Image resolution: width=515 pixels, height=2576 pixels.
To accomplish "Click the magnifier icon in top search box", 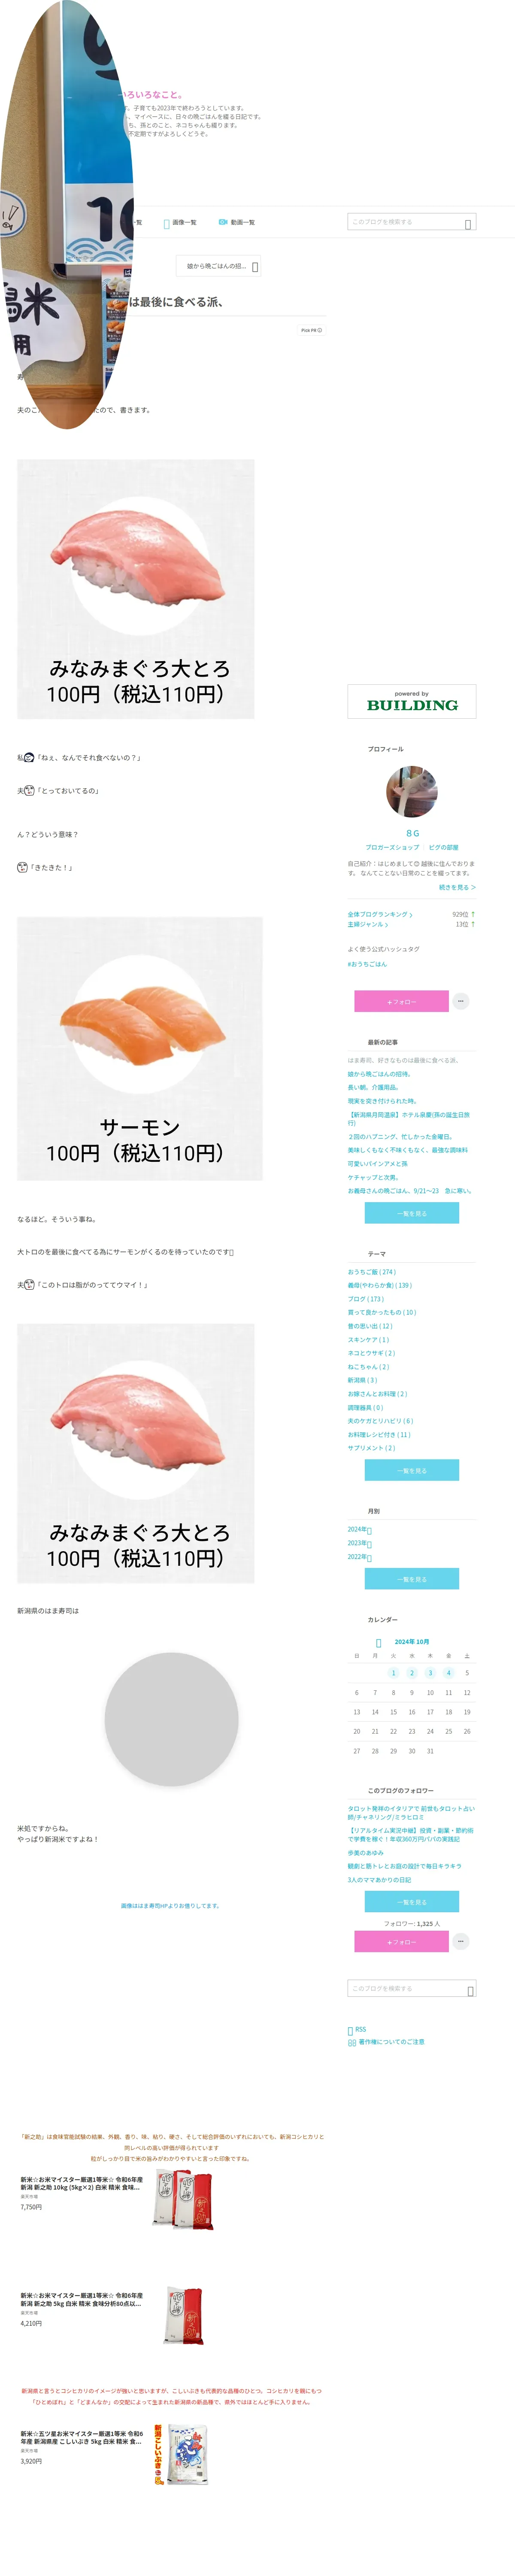I will [x=468, y=223].
